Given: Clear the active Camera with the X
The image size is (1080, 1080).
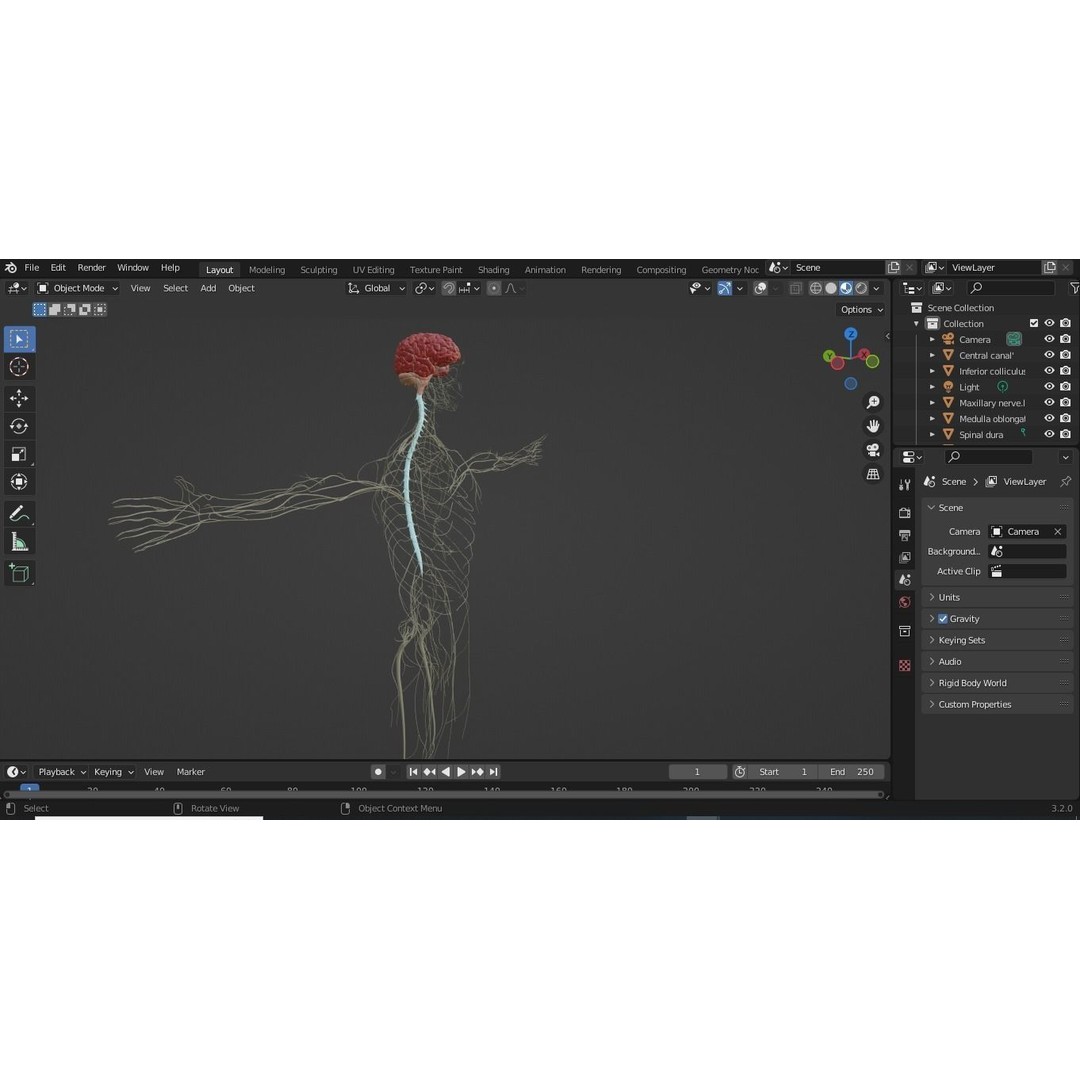Looking at the screenshot, I should (1057, 531).
